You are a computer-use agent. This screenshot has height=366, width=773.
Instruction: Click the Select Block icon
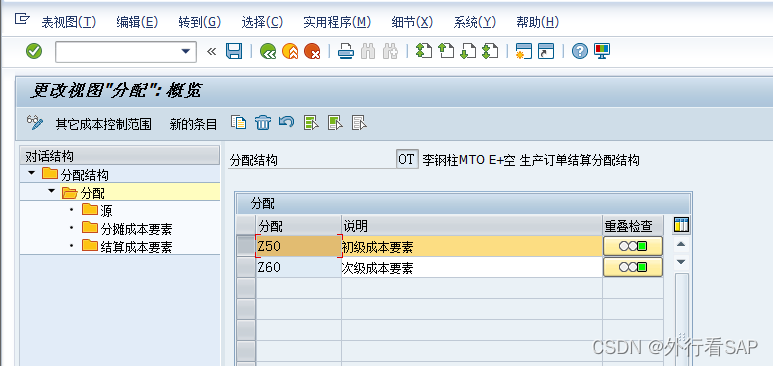(335, 123)
